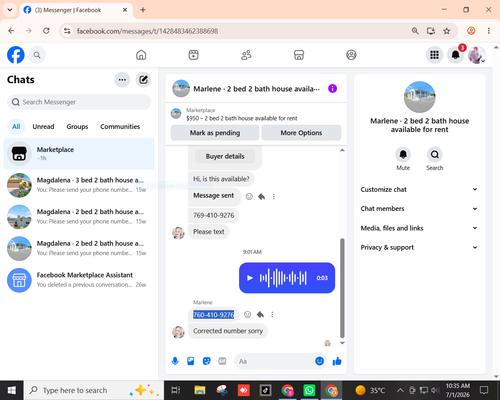
Task: React to the Message sent bubble
Action: 249,196
